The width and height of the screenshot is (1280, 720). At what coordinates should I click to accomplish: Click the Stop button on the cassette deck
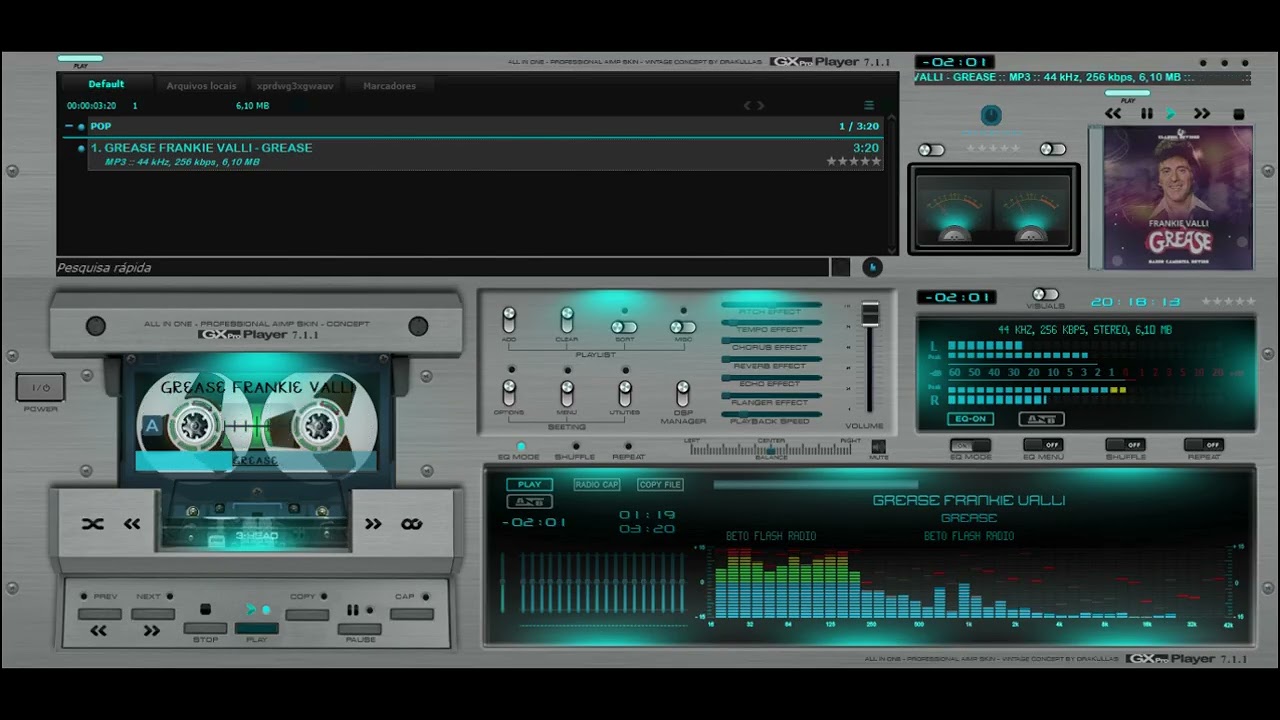tap(205, 628)
